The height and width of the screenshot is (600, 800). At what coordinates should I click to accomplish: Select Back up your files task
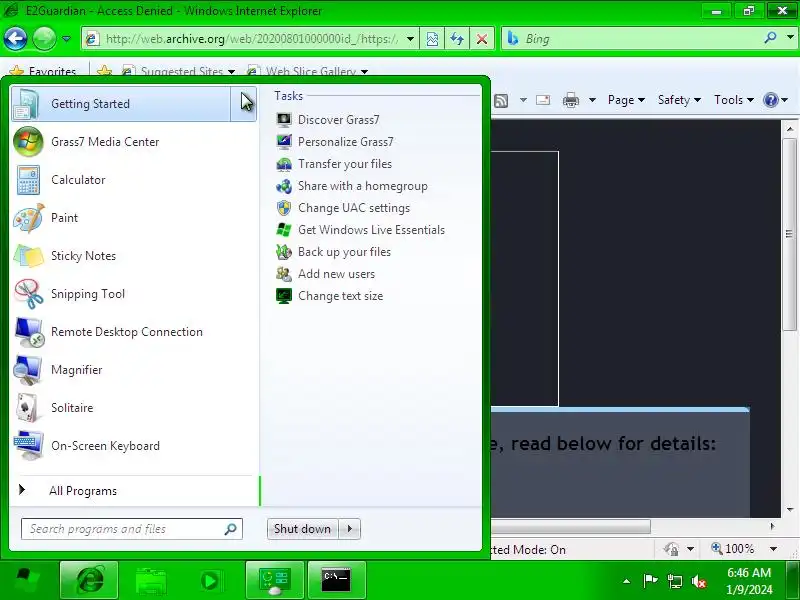[333, 252]
